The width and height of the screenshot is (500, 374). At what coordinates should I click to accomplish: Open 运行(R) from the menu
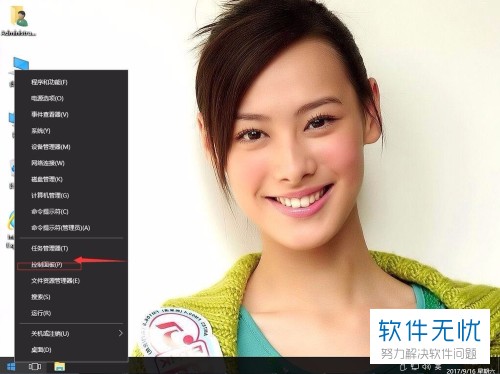pyautogui.click(x=71, y=313)
